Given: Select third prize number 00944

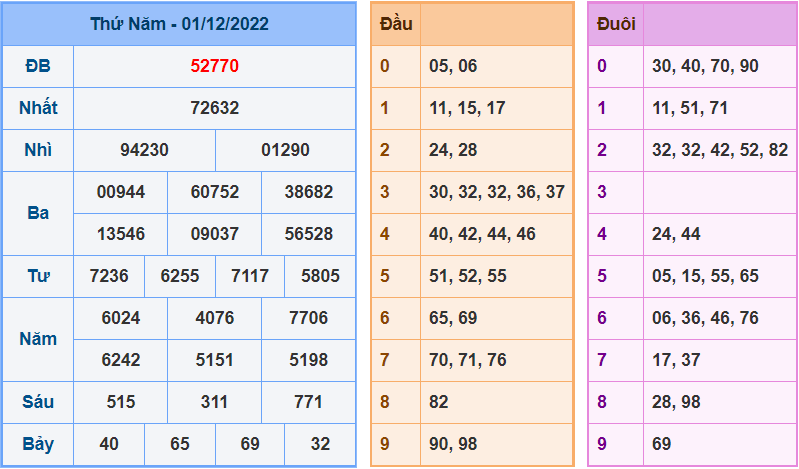Looking at the screenshot, I should click(x=121, y=192).
